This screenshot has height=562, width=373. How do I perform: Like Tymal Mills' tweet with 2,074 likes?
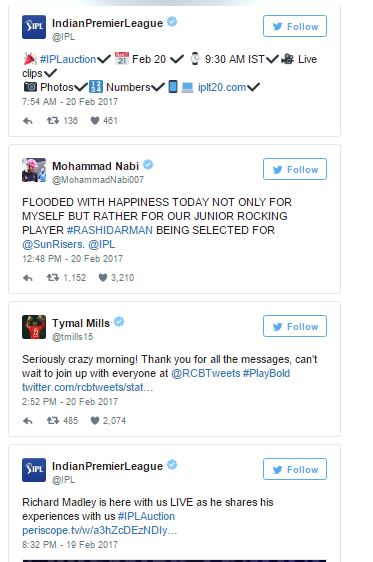click(x=95, y=421)
